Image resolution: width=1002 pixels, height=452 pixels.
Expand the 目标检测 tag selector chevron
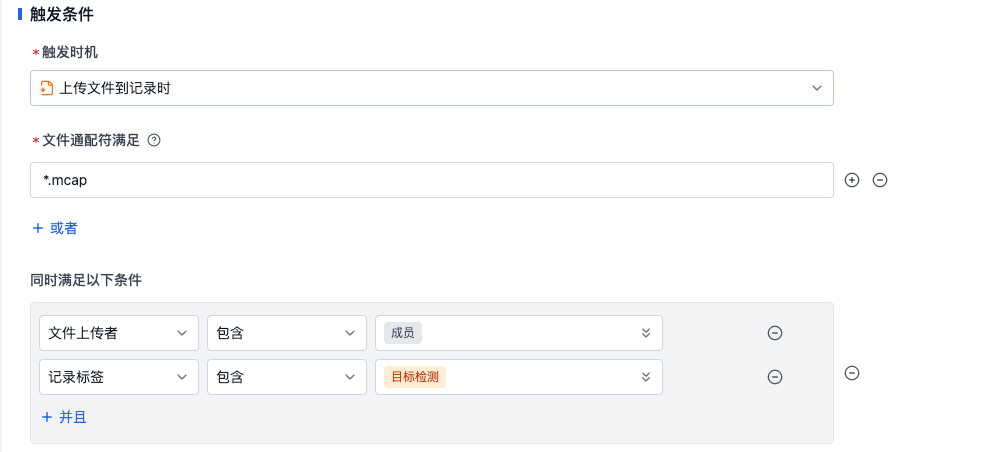(x=646, y=377)
